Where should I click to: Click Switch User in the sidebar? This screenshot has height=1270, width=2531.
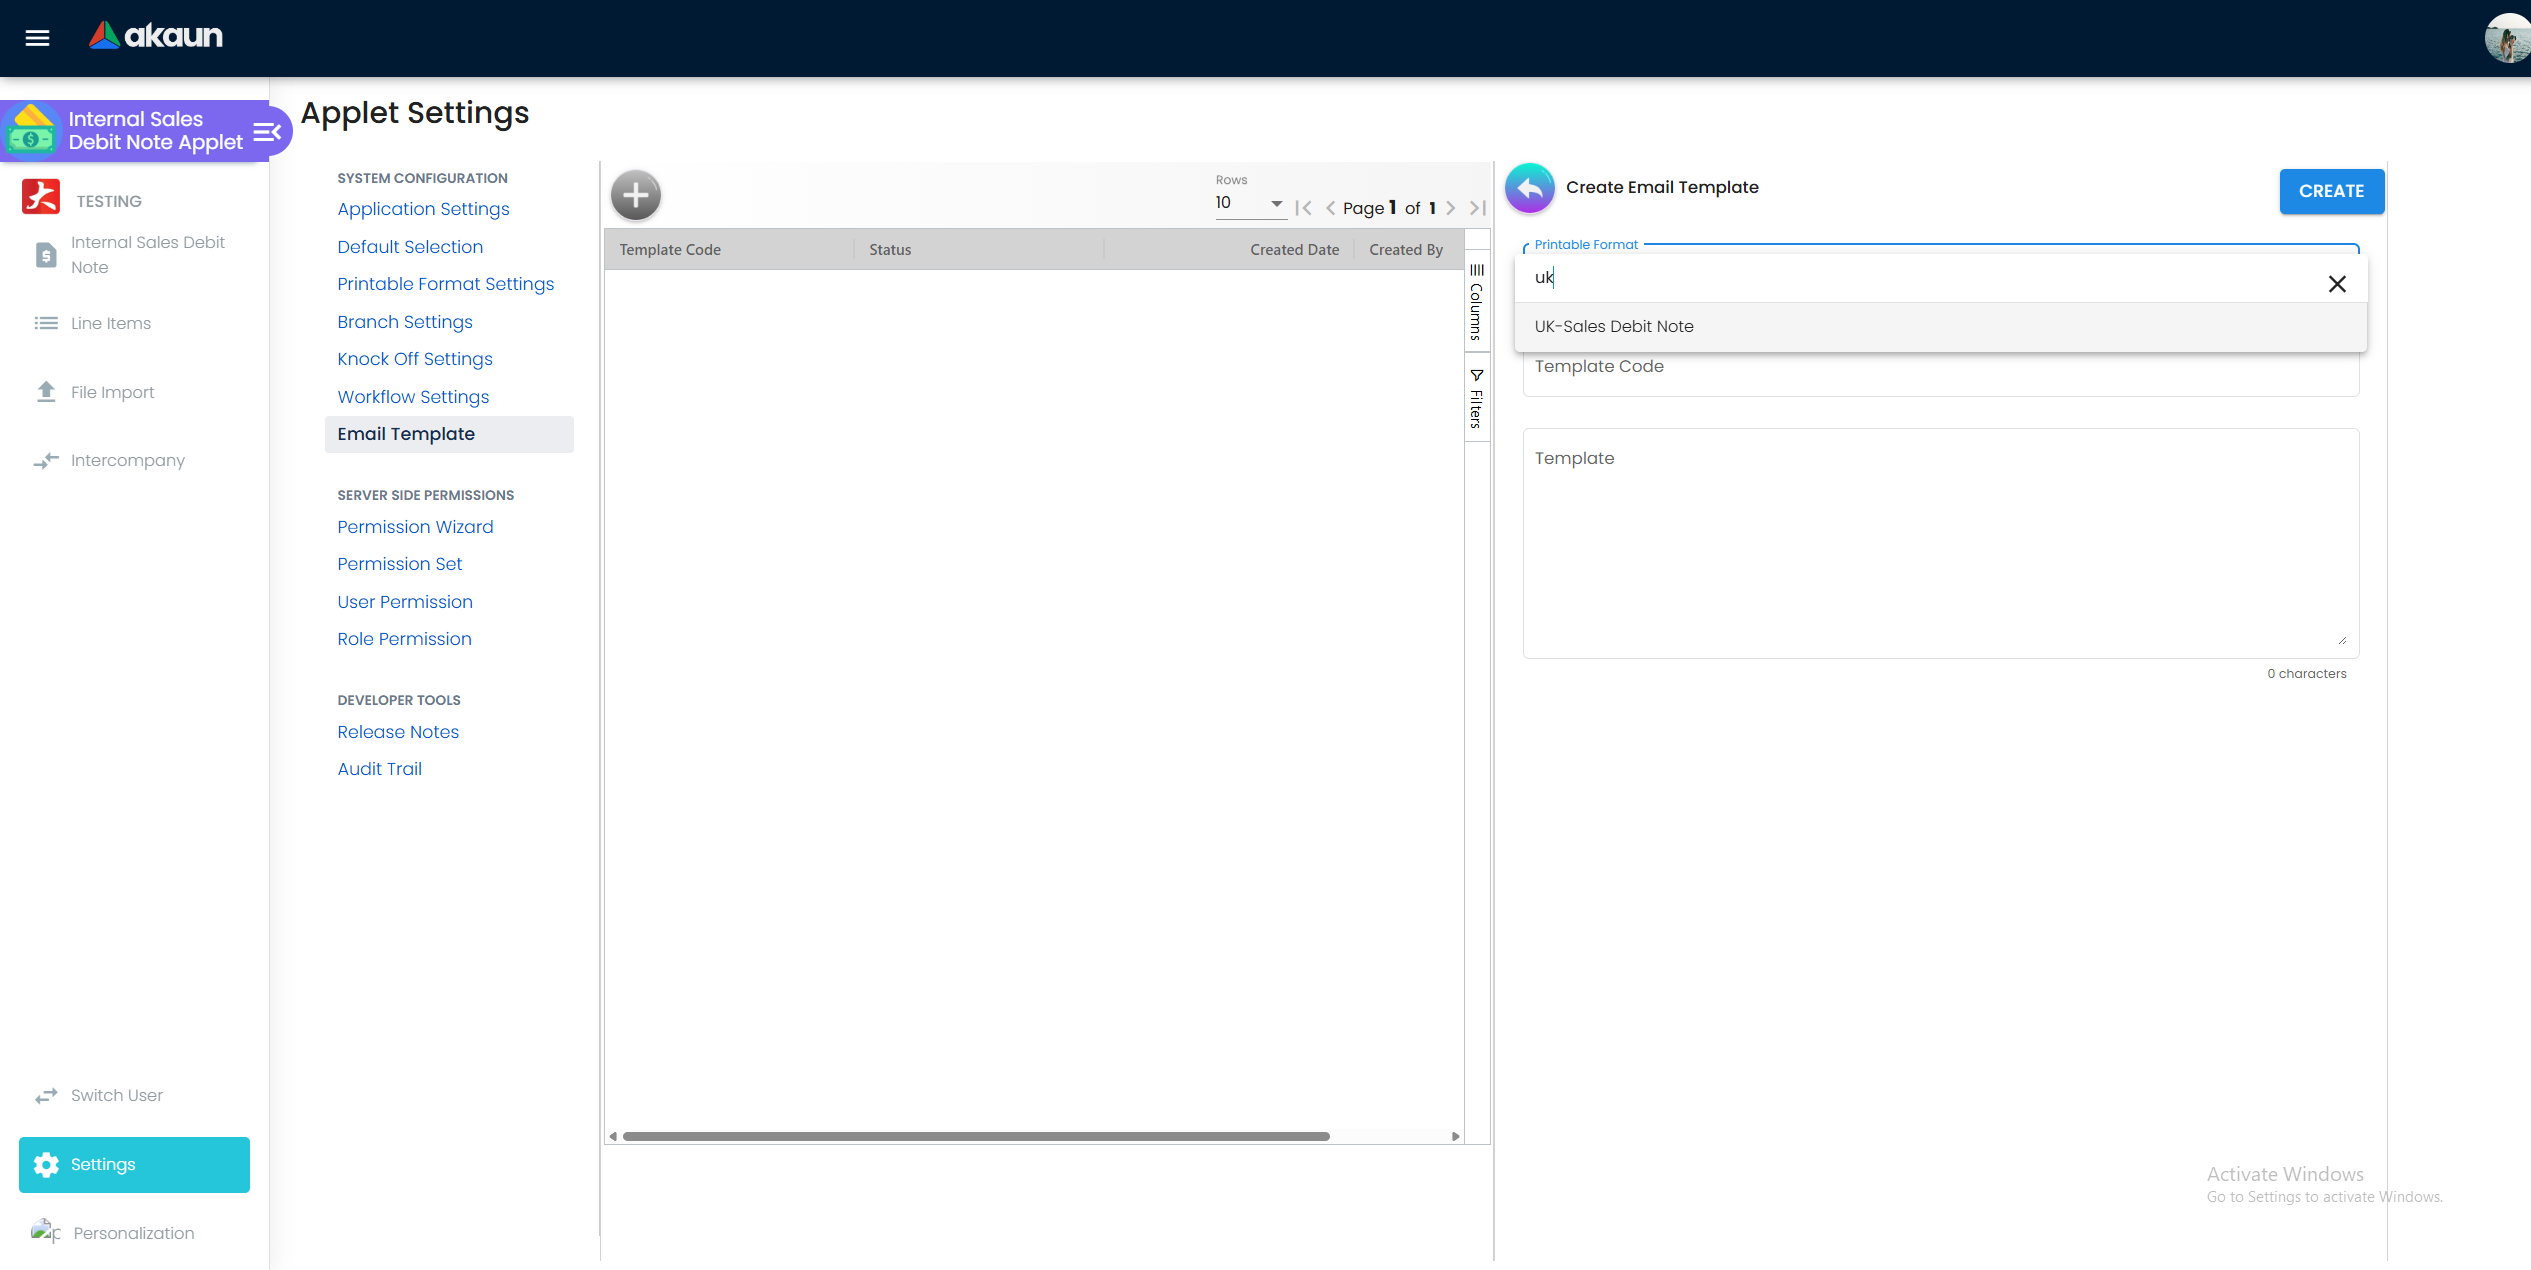(116, 1095)
